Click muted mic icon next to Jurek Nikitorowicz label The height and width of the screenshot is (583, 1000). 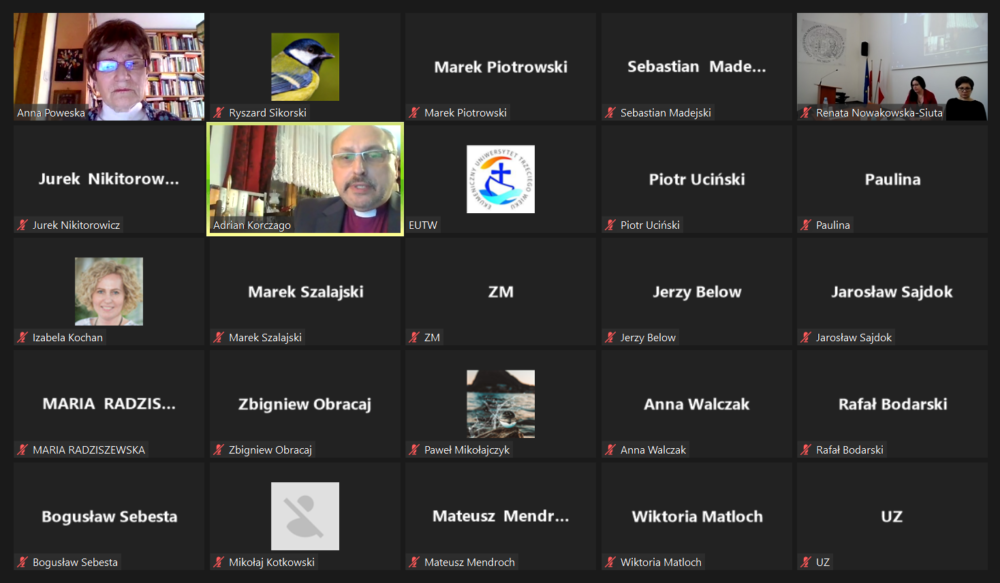(23, 225)
